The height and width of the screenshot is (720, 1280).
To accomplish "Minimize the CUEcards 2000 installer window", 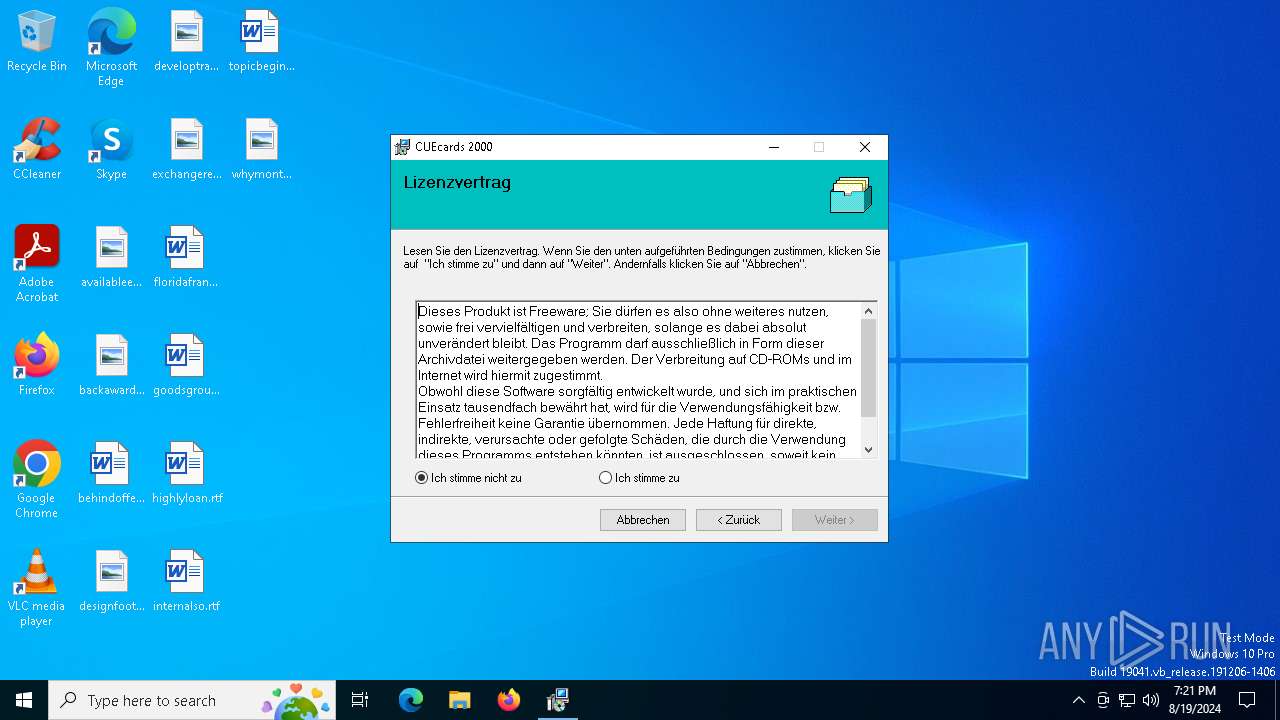I will point(773,147).
